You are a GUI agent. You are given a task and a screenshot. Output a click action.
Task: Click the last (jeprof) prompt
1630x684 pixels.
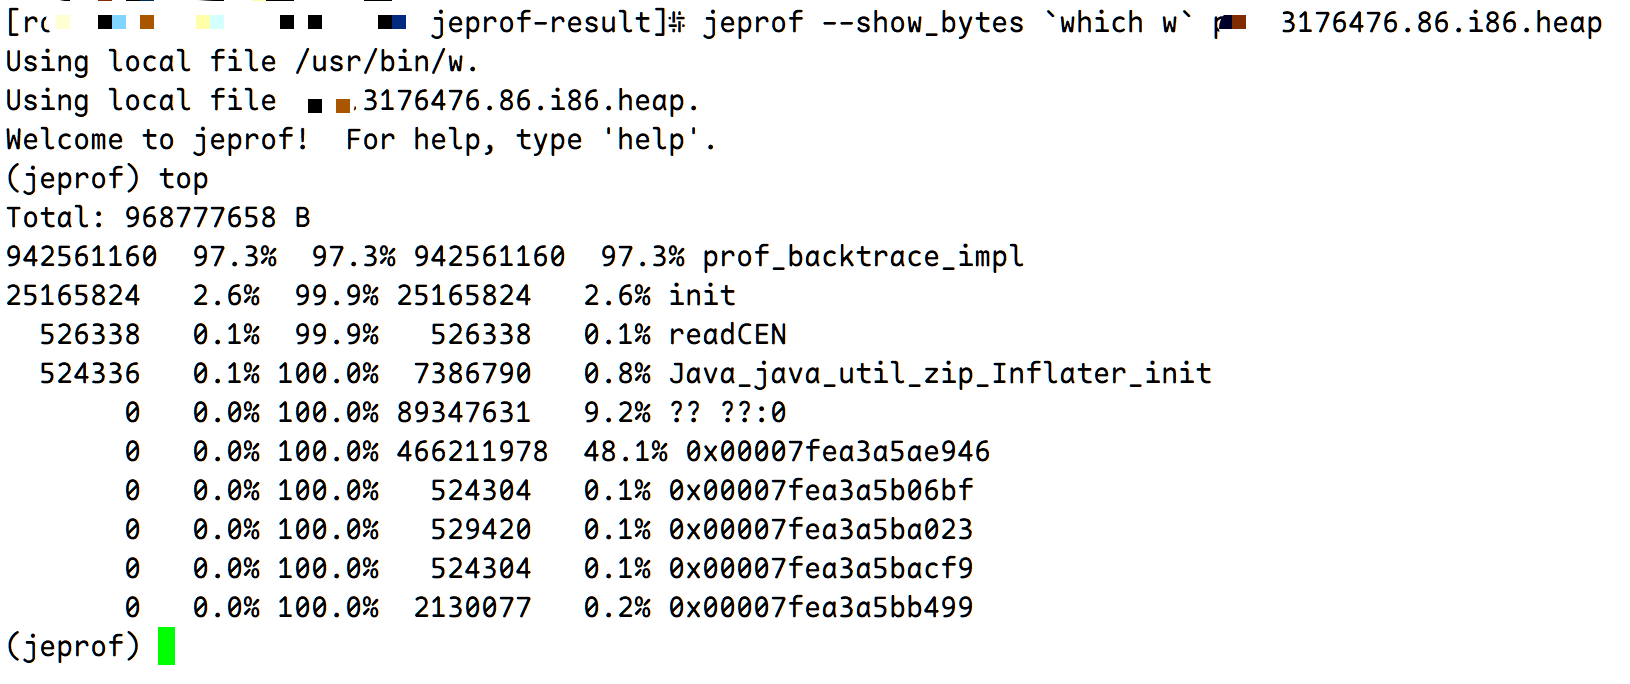click(x=73, y=646)
